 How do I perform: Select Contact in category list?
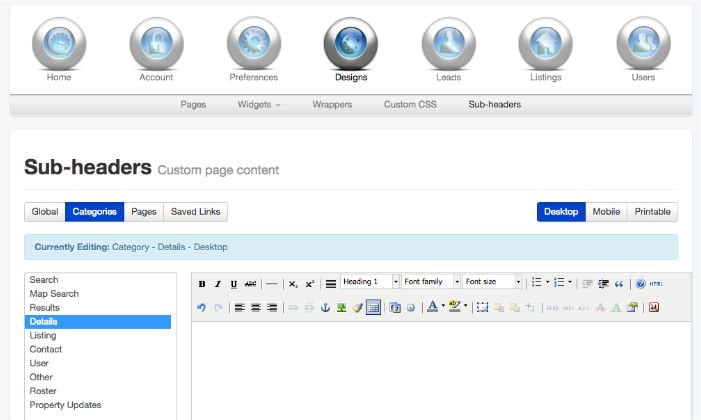(x=97, y=349)
